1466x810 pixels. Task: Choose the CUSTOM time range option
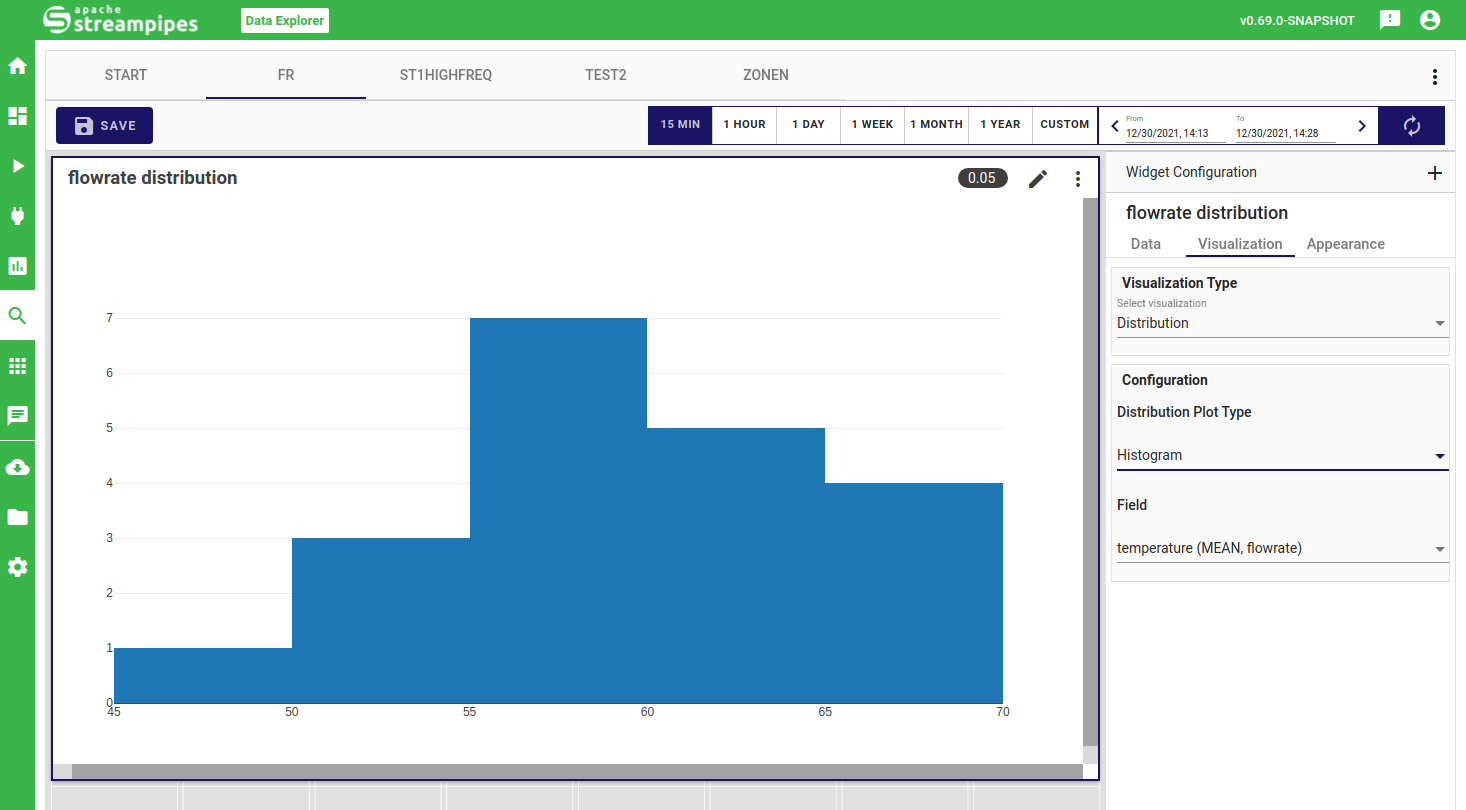[x=1064, y=125]
